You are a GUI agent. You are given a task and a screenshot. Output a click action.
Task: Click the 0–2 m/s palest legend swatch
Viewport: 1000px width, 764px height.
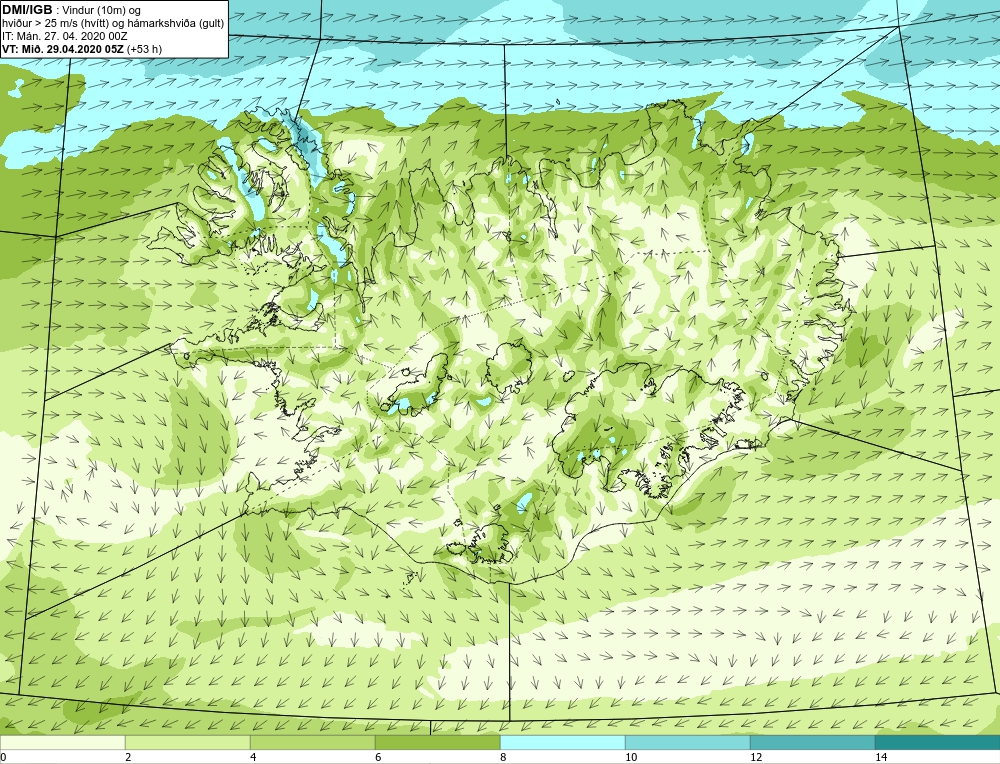click(x=62, y=743)
